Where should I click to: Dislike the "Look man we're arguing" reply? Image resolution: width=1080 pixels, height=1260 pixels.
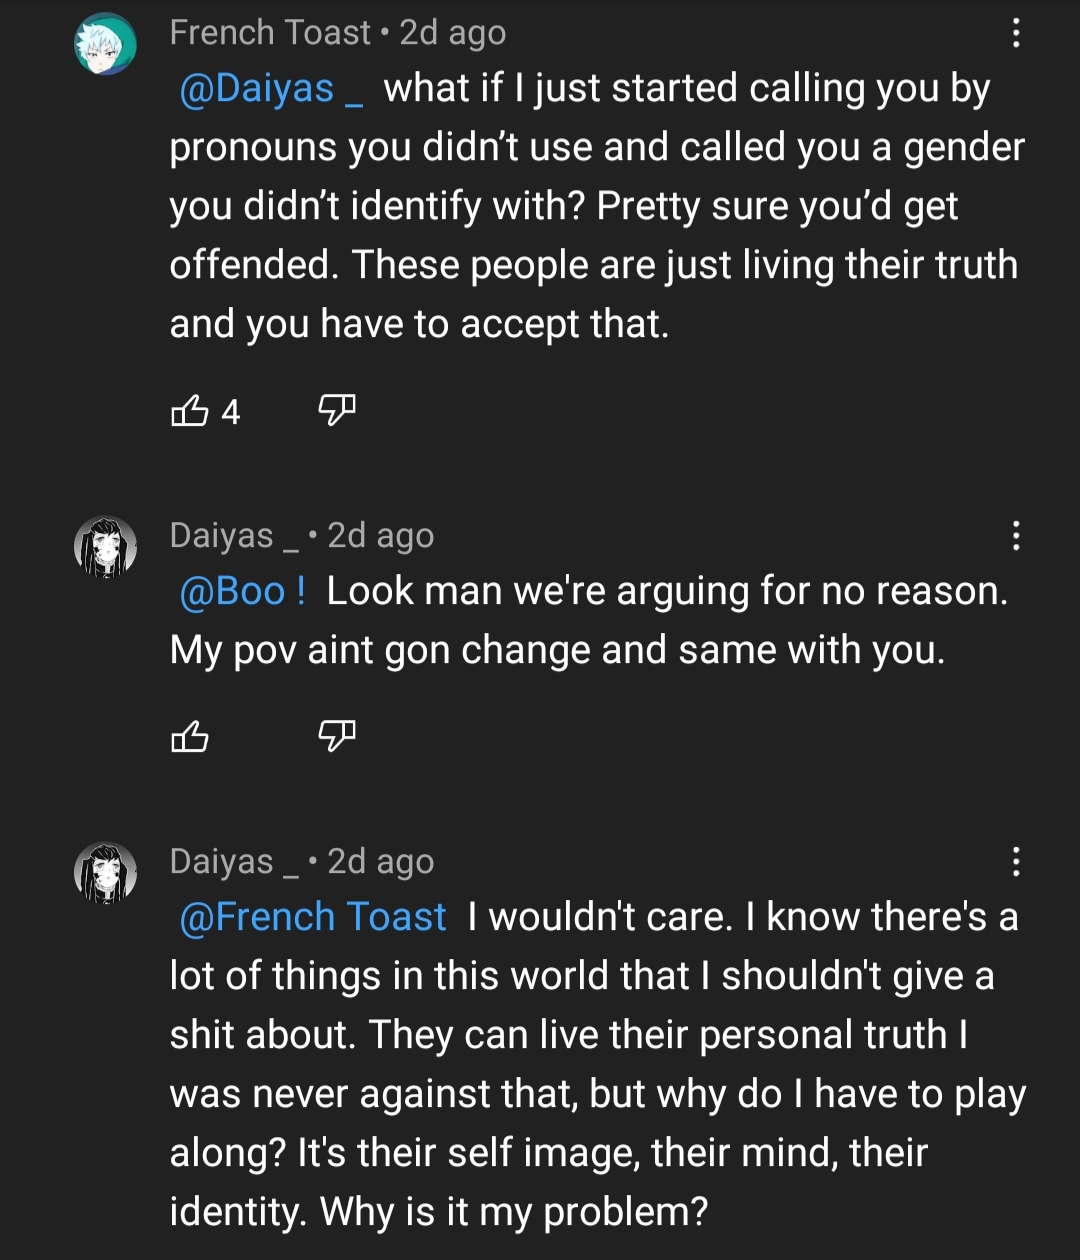(337, 735)
